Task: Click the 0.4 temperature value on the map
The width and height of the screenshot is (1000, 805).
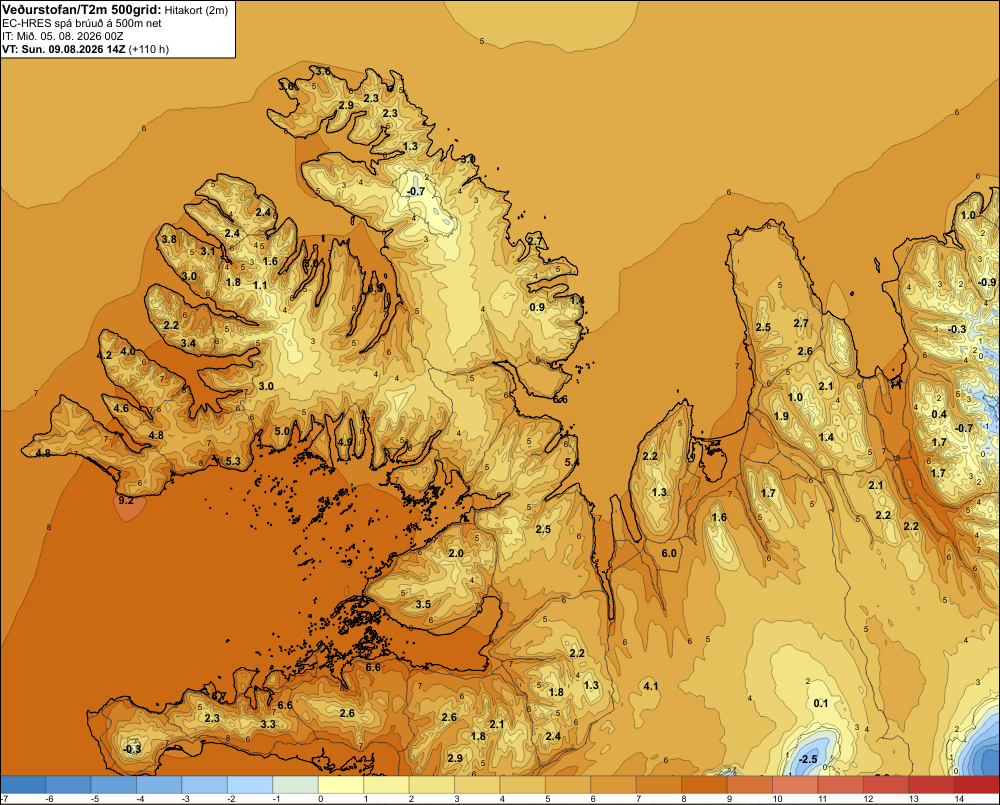Action: point(939,415)
